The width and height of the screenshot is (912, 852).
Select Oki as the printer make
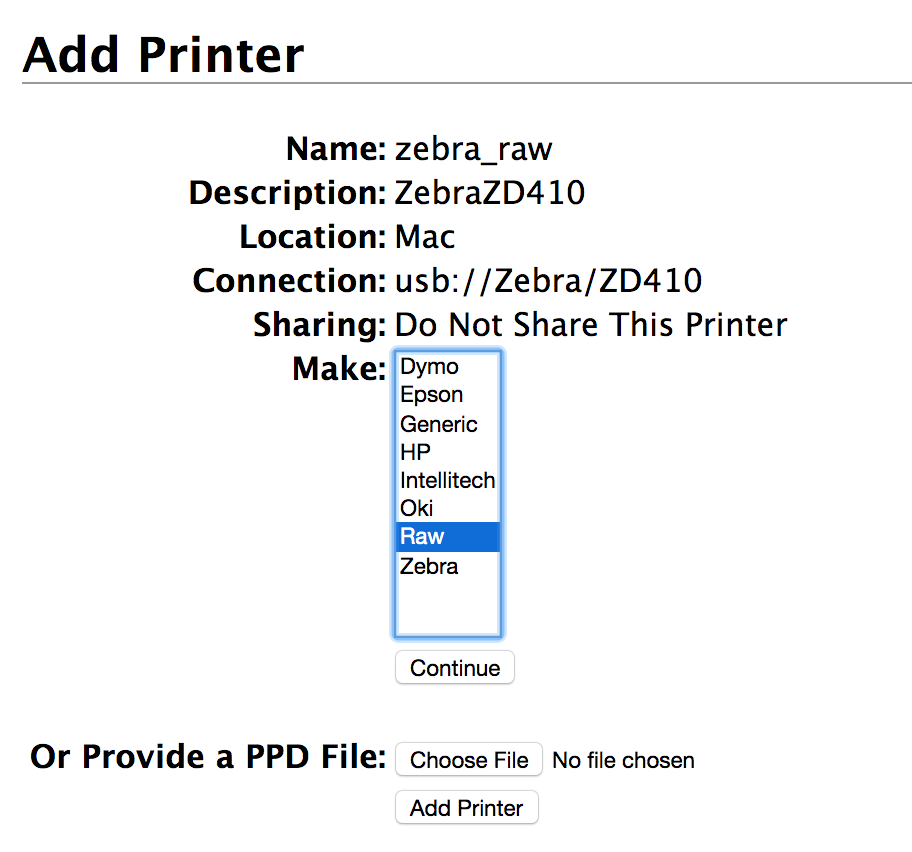[x=416, y=508]
